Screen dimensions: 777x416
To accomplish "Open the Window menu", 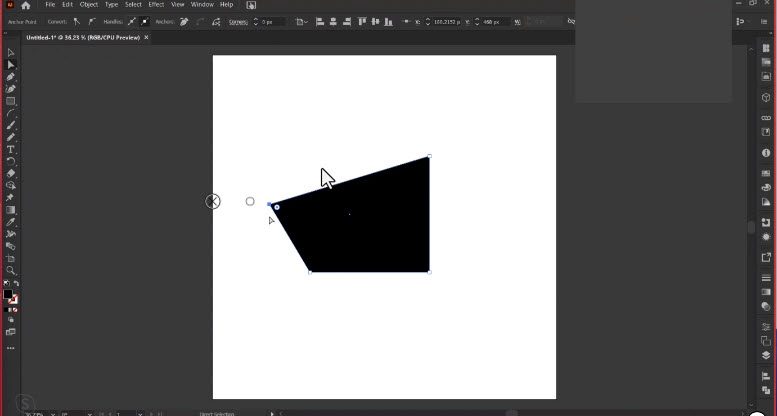I will click(x=202, y=4).
